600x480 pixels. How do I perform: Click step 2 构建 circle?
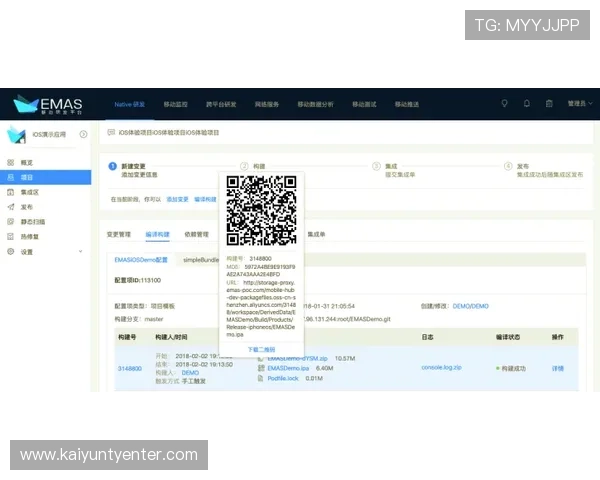tap(244, 166)
